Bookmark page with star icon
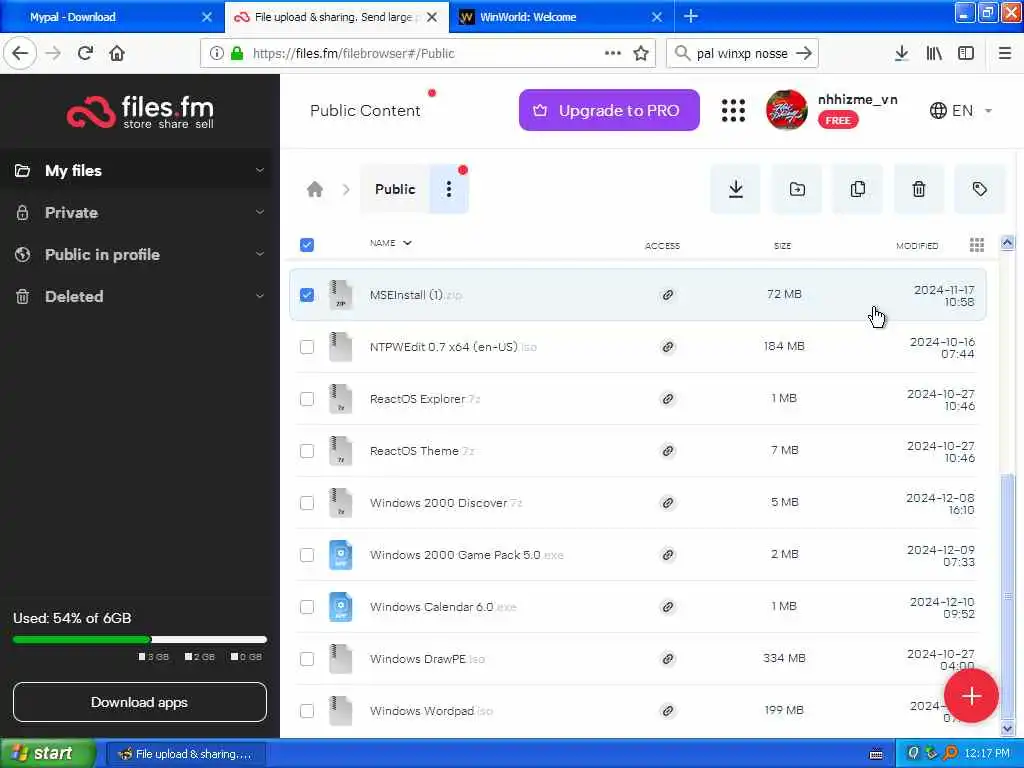Image resolution: width=1024 pixels, height=768 pixels. point(641,54)
